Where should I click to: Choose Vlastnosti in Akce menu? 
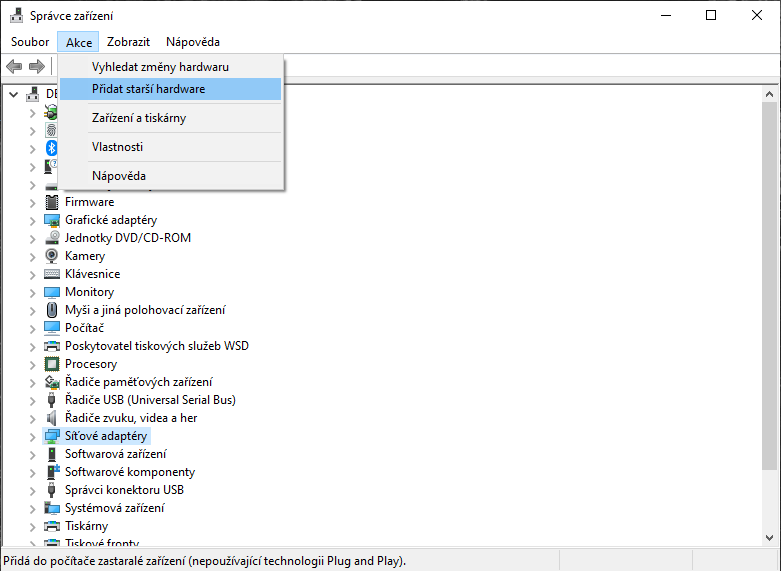tap(170, 147)
